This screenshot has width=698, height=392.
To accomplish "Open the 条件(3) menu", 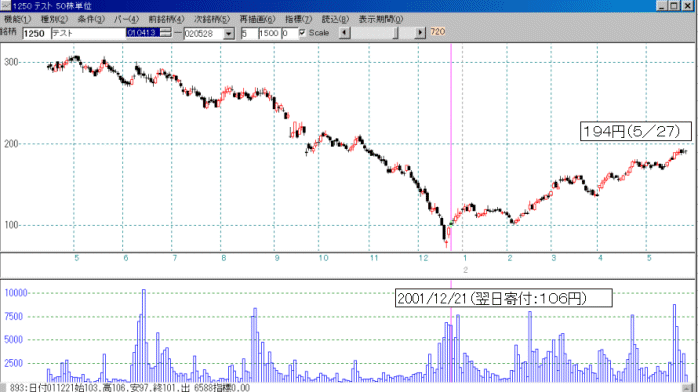I will [x=91, y=20].
